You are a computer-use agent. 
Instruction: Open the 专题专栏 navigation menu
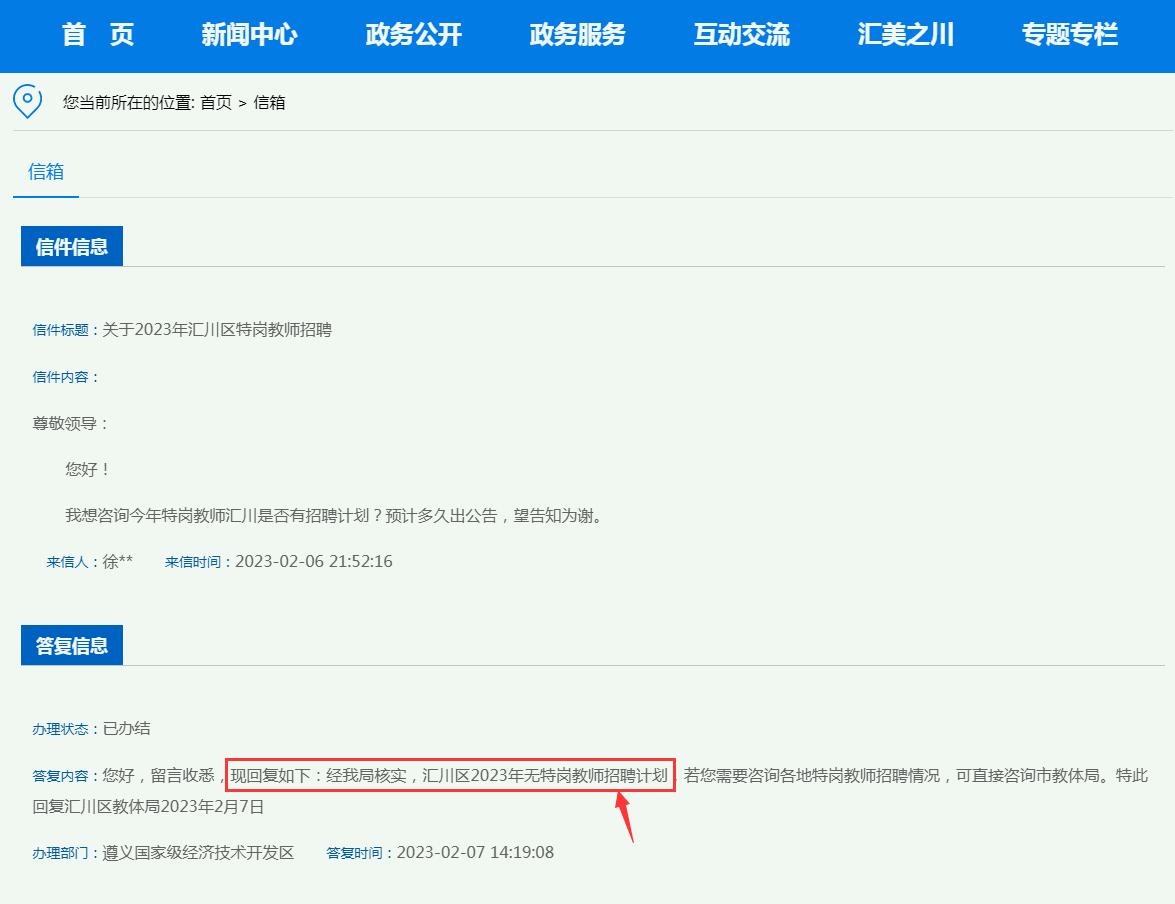tap(1070, 36)
